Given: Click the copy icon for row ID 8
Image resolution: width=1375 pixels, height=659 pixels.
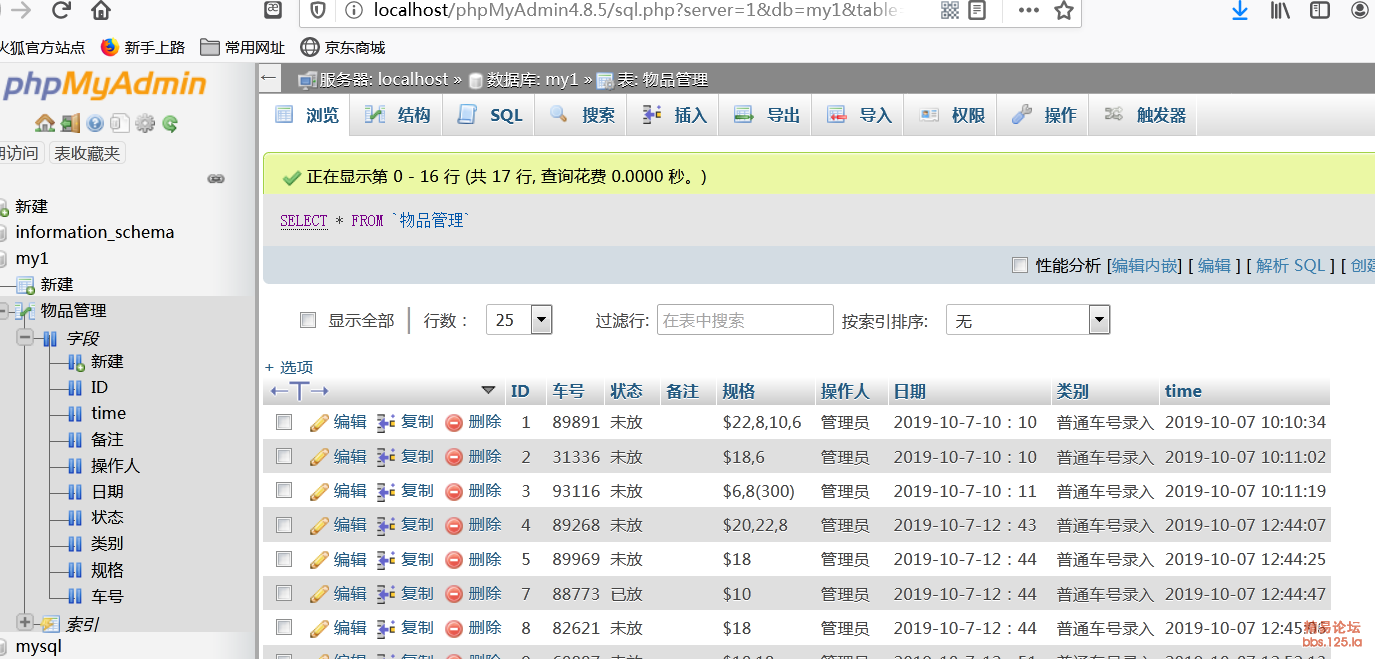Looking at the screenshot, I should tap(386, 628).
